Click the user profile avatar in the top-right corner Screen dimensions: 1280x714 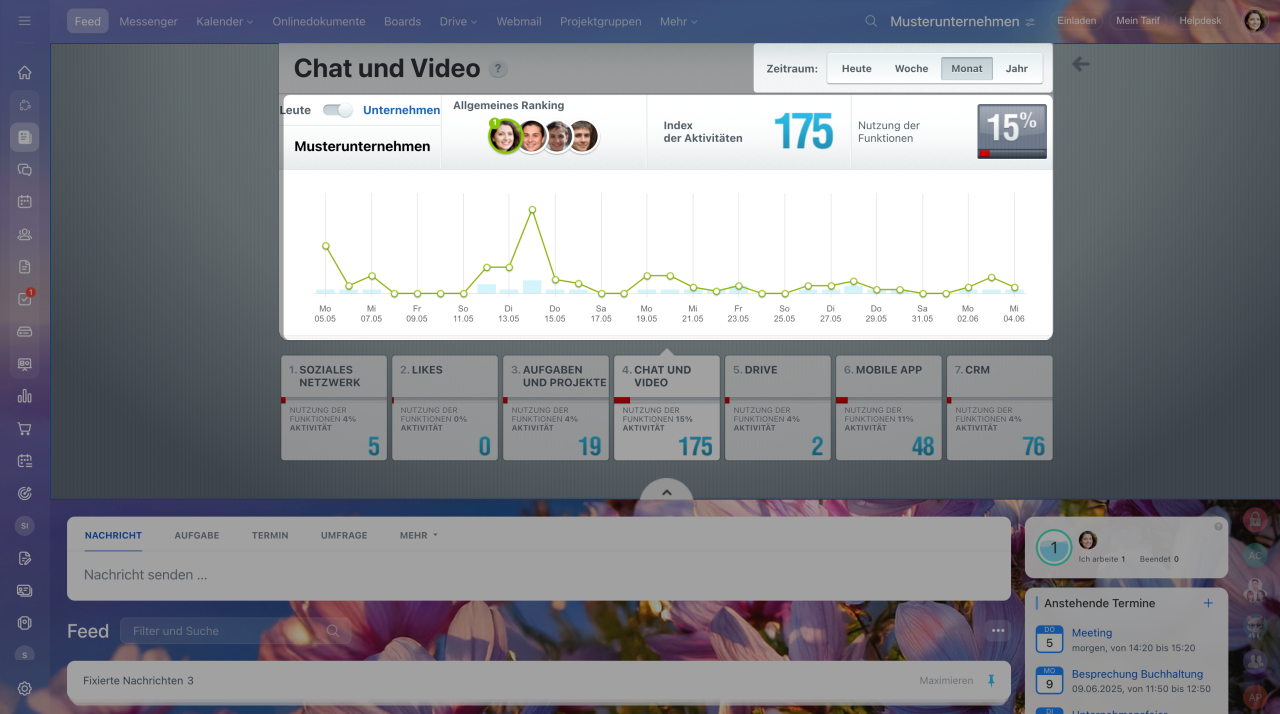point(1255,21)
